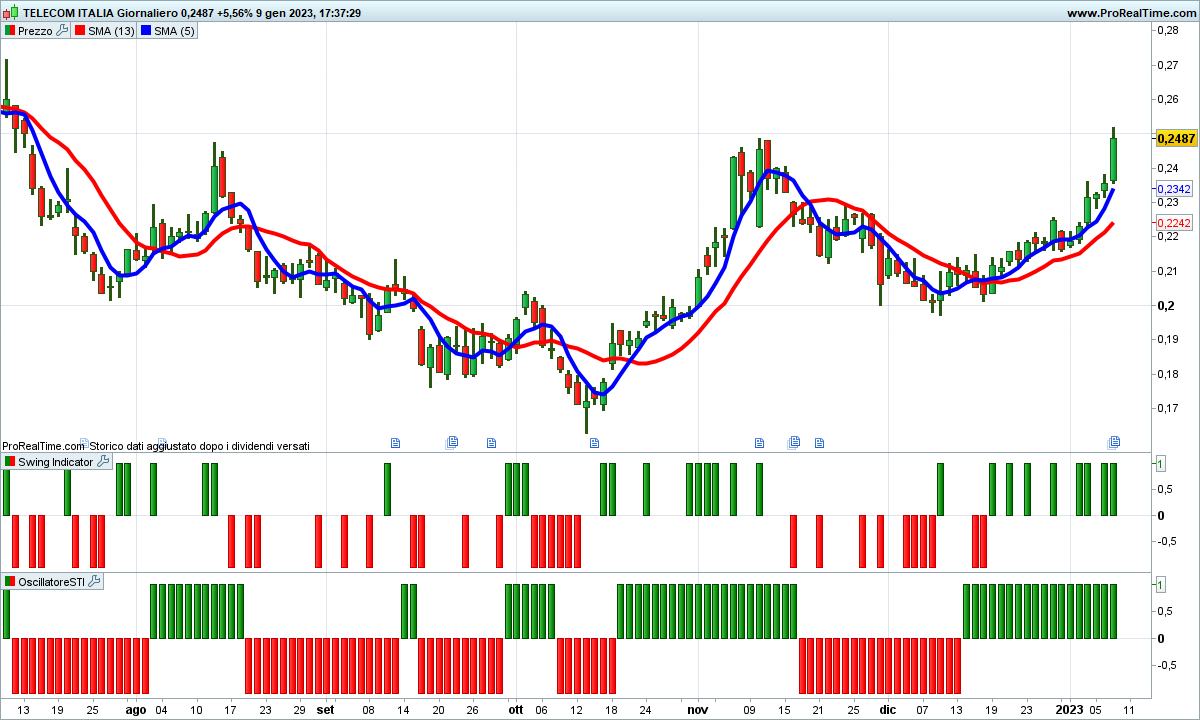Click the red-green icon next to OscillatoreSTI
The width and height of the screenshot is (1200, 720).
[10, 581]
